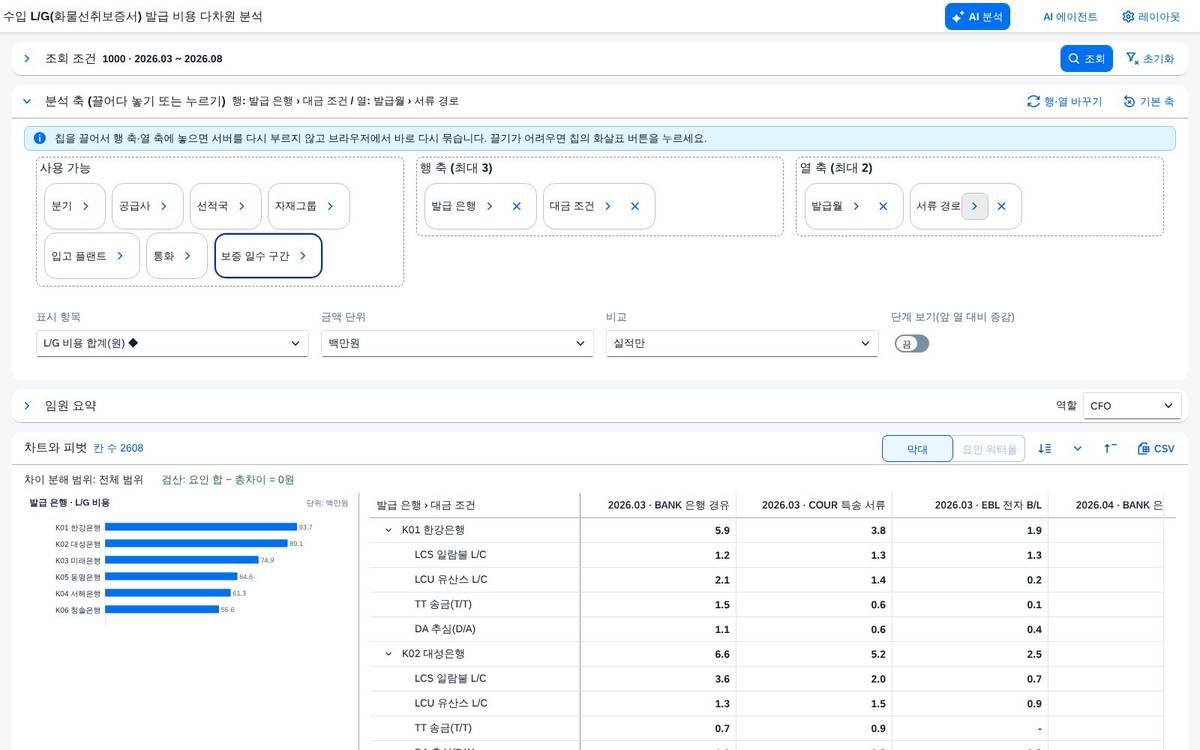This screenshot has height=750, width=1200.
Task: Move 선적국 chip with its arrow
Action: tap(241, 206)
